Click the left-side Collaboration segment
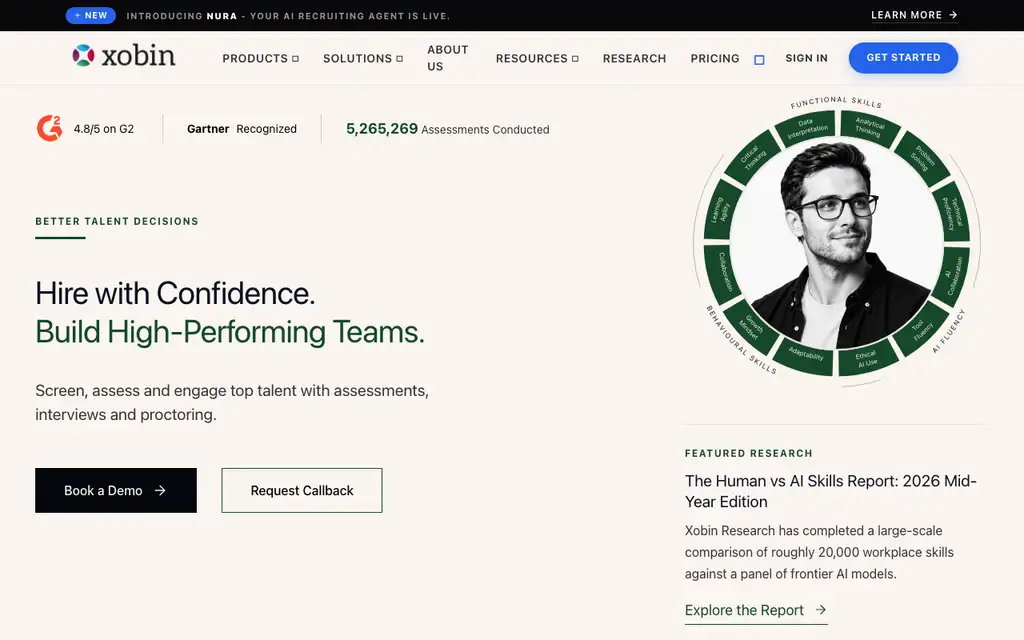The width and height of the screenshot is (1024, 640). point(722,272)
